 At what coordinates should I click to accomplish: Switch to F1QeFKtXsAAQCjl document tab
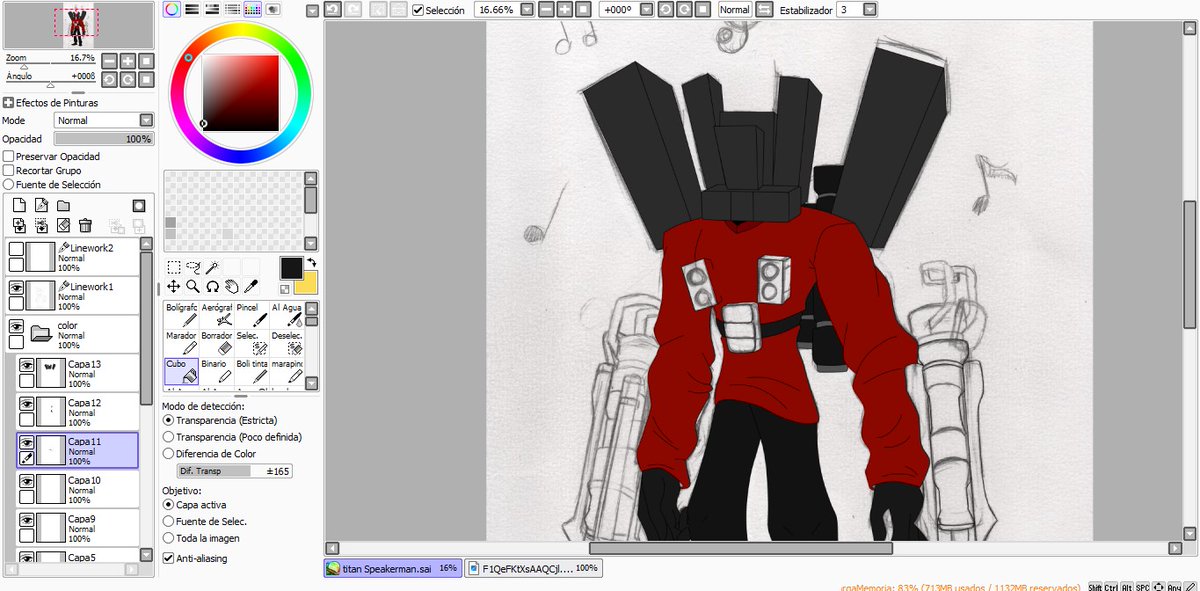[x=534, y=568]
